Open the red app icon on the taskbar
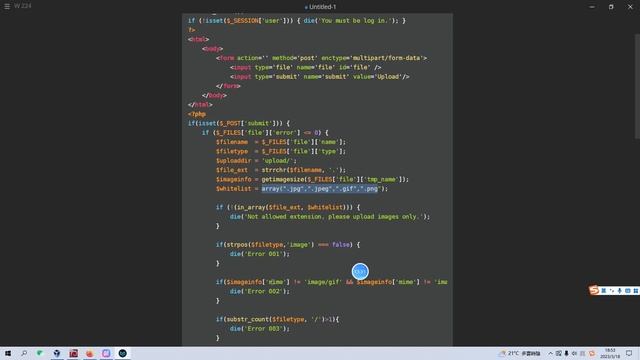Image resolution: width=640 pixels, height=360 pixels. coord(73,353)
